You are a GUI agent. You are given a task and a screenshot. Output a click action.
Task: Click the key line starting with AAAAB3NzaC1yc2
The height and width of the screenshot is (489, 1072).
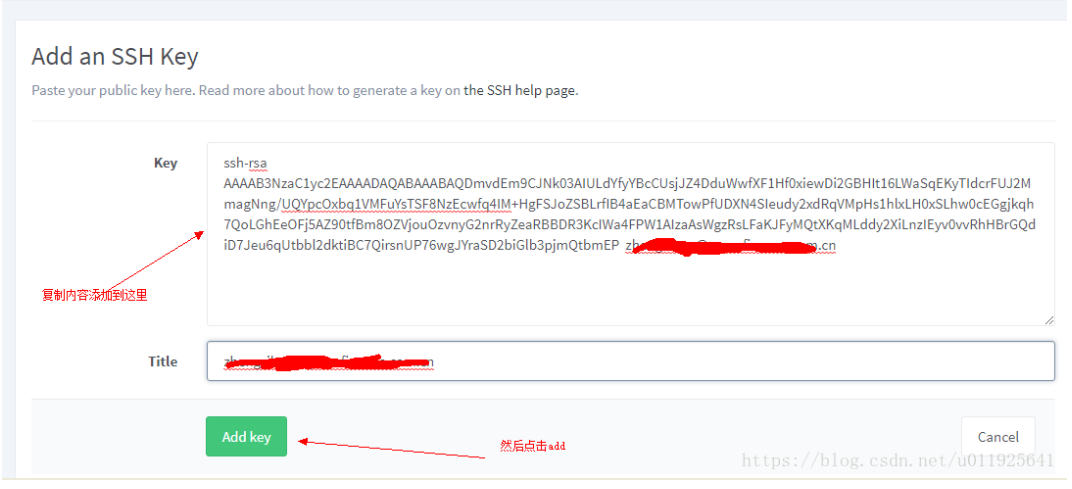coord(627,183)
